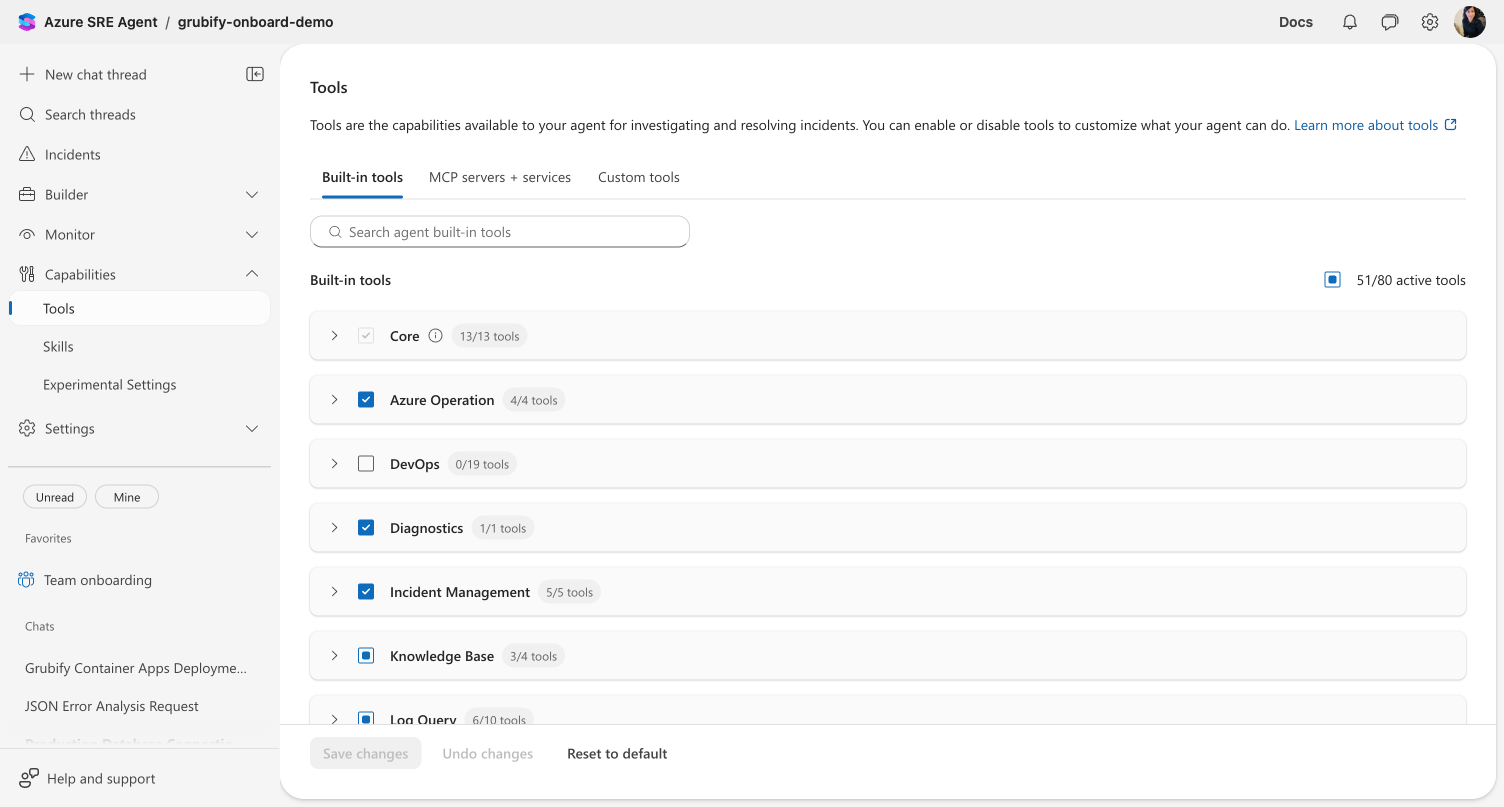Uncheck the Azure Operation checkbox
This screenshot has width=1504, height=807.
(366, 400)
